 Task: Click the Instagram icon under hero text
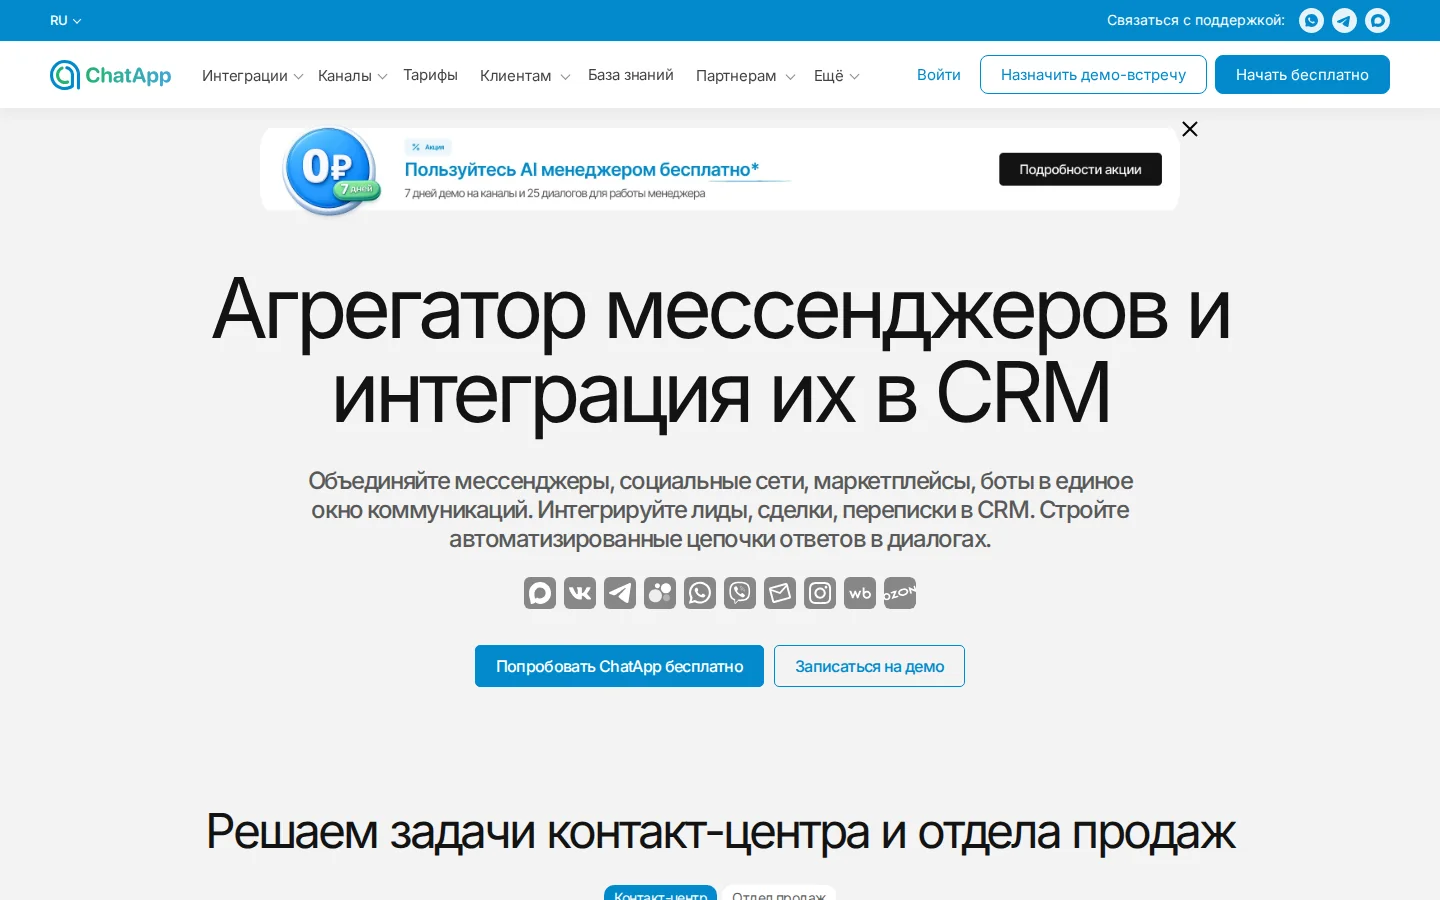point(820,593)
